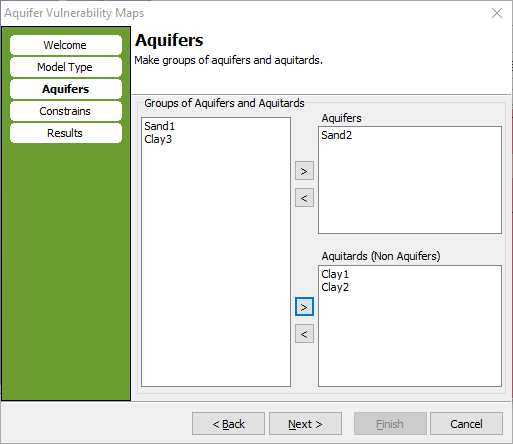Select Clay3 in the groups list
Screen dimensions: 513x444
(158, 139)
